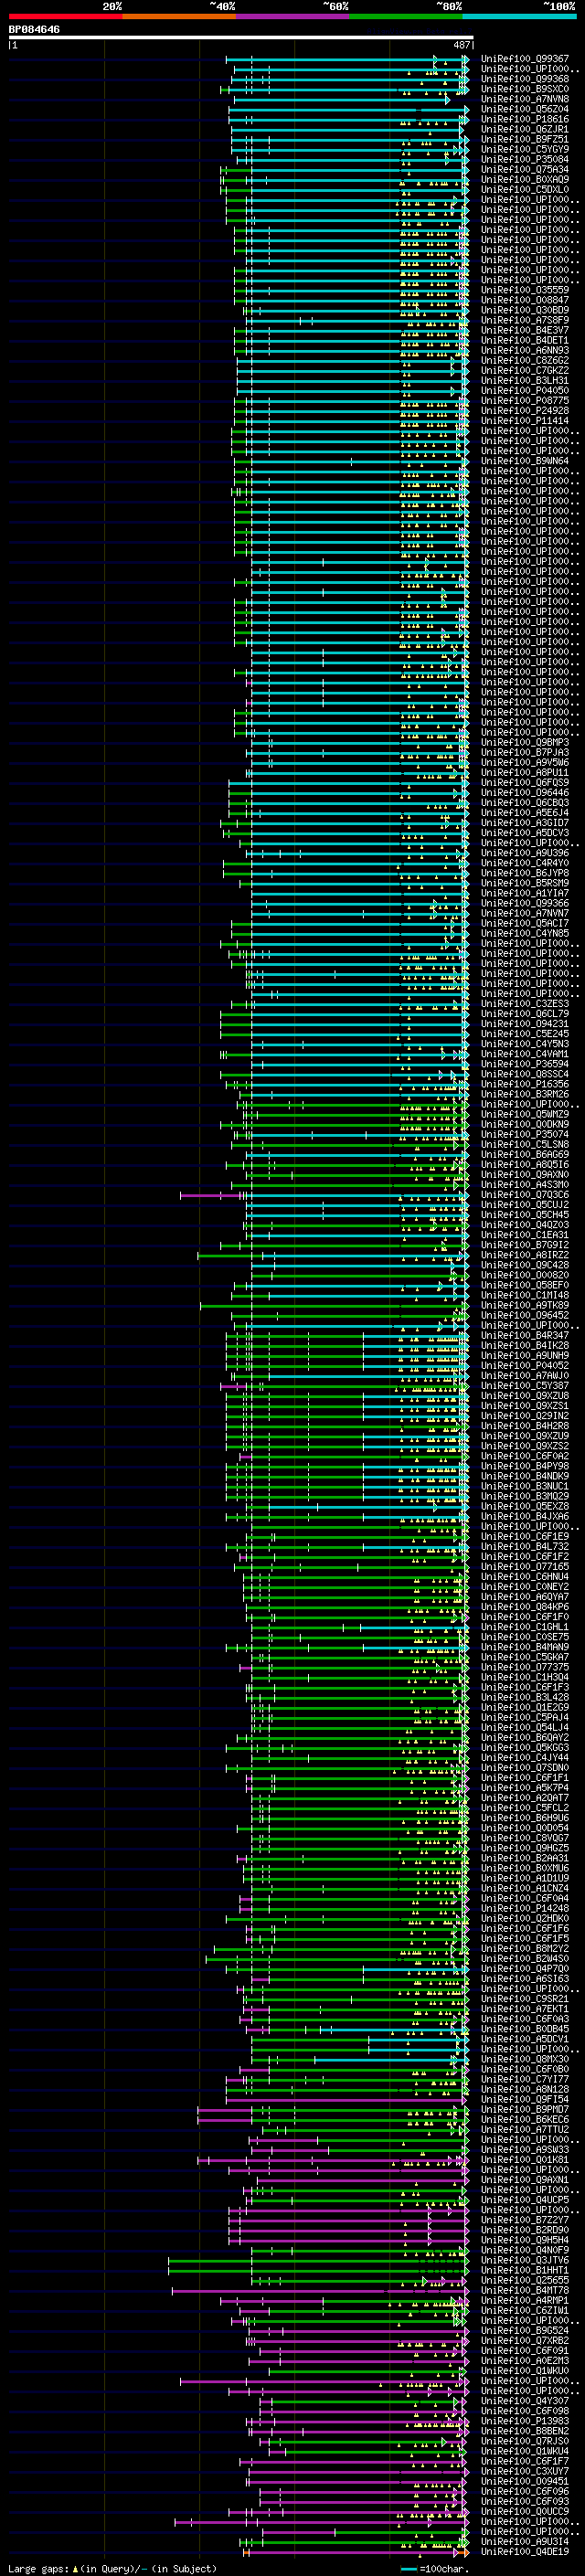This screenshot has height=2576, width=585.
Task: Click the Large gaps legend text
Action: coord(113,2569)
